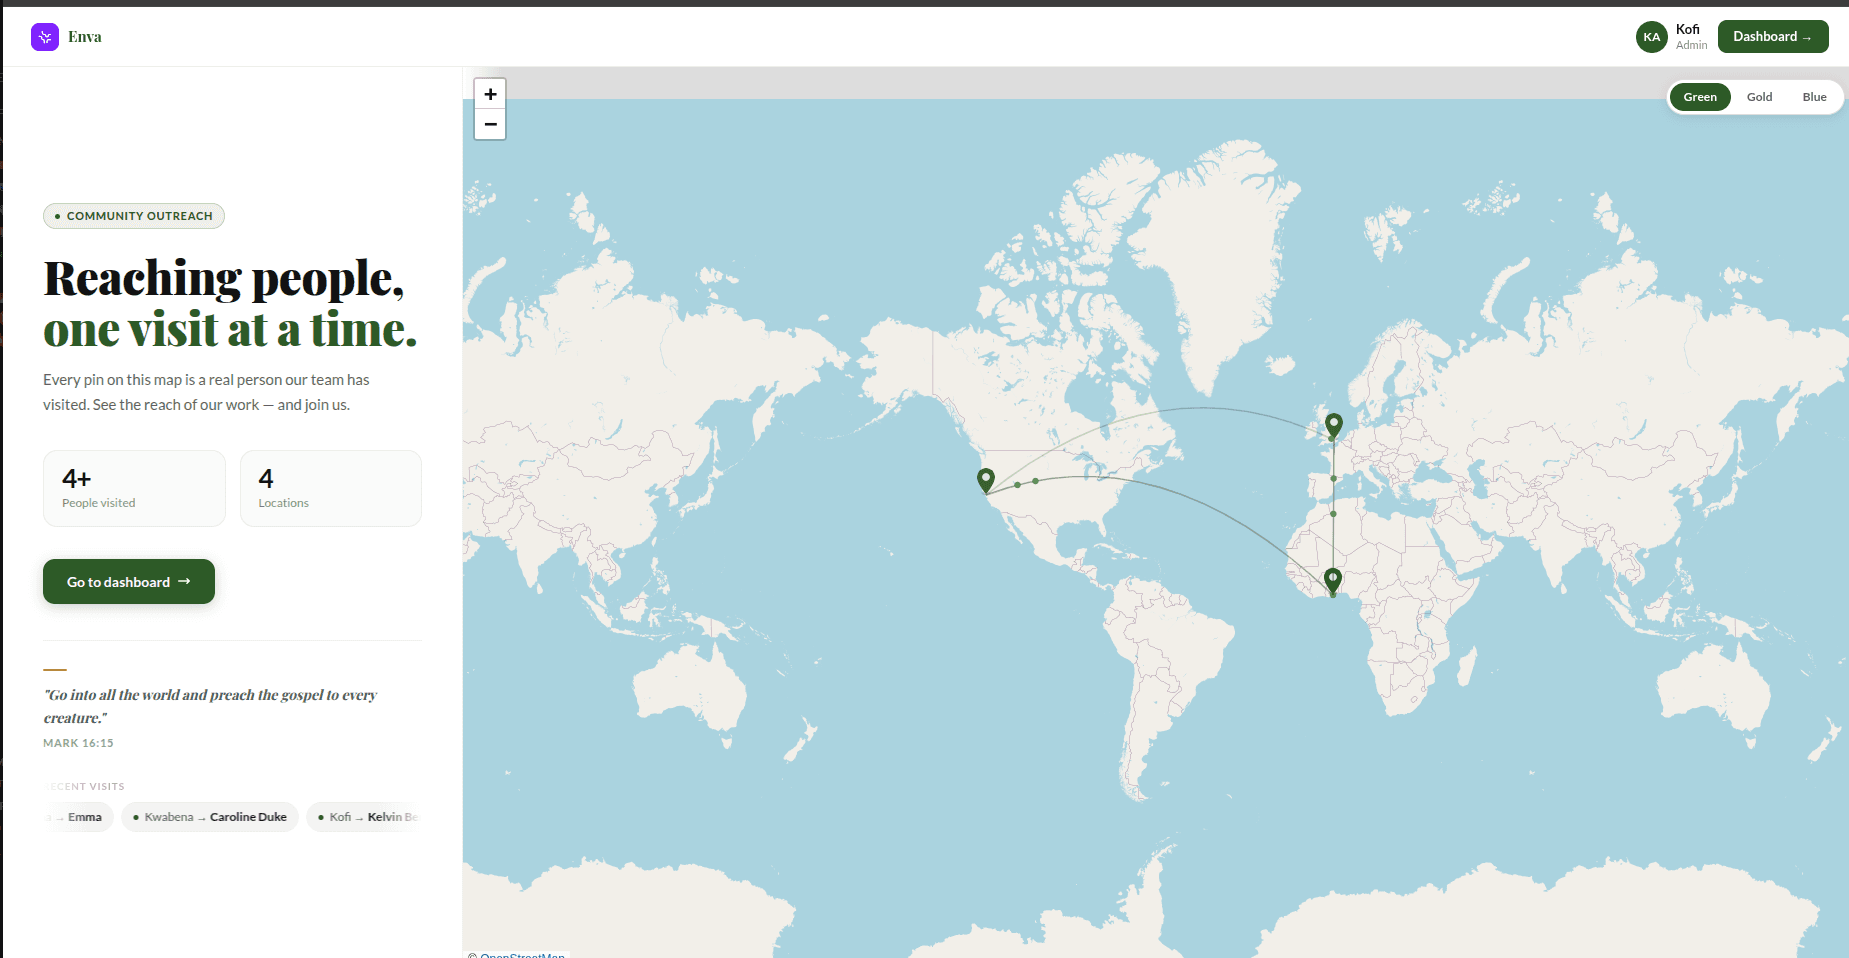This screenshot has height=958, width=1849.
Task: Open the Dashboard from the top navigation
Action: 1772,35
